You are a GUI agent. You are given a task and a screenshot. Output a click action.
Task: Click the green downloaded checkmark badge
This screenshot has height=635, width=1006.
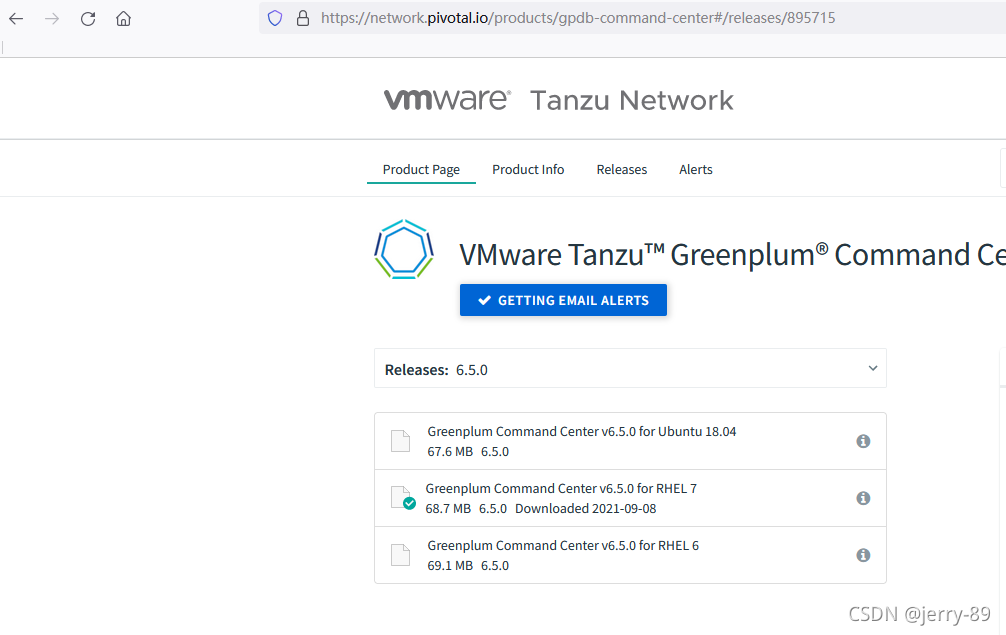coord(408,504)
